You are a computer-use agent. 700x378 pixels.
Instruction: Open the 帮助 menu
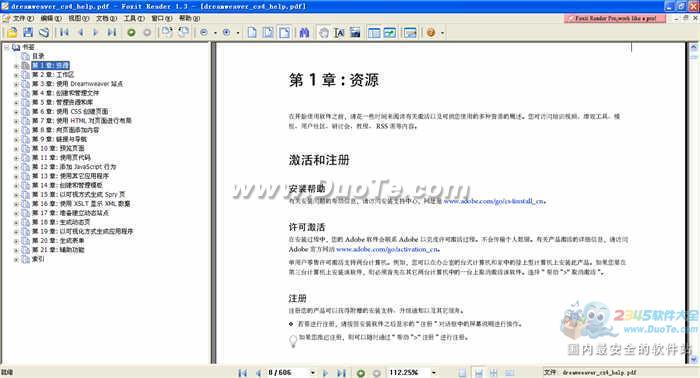point(189,18)
